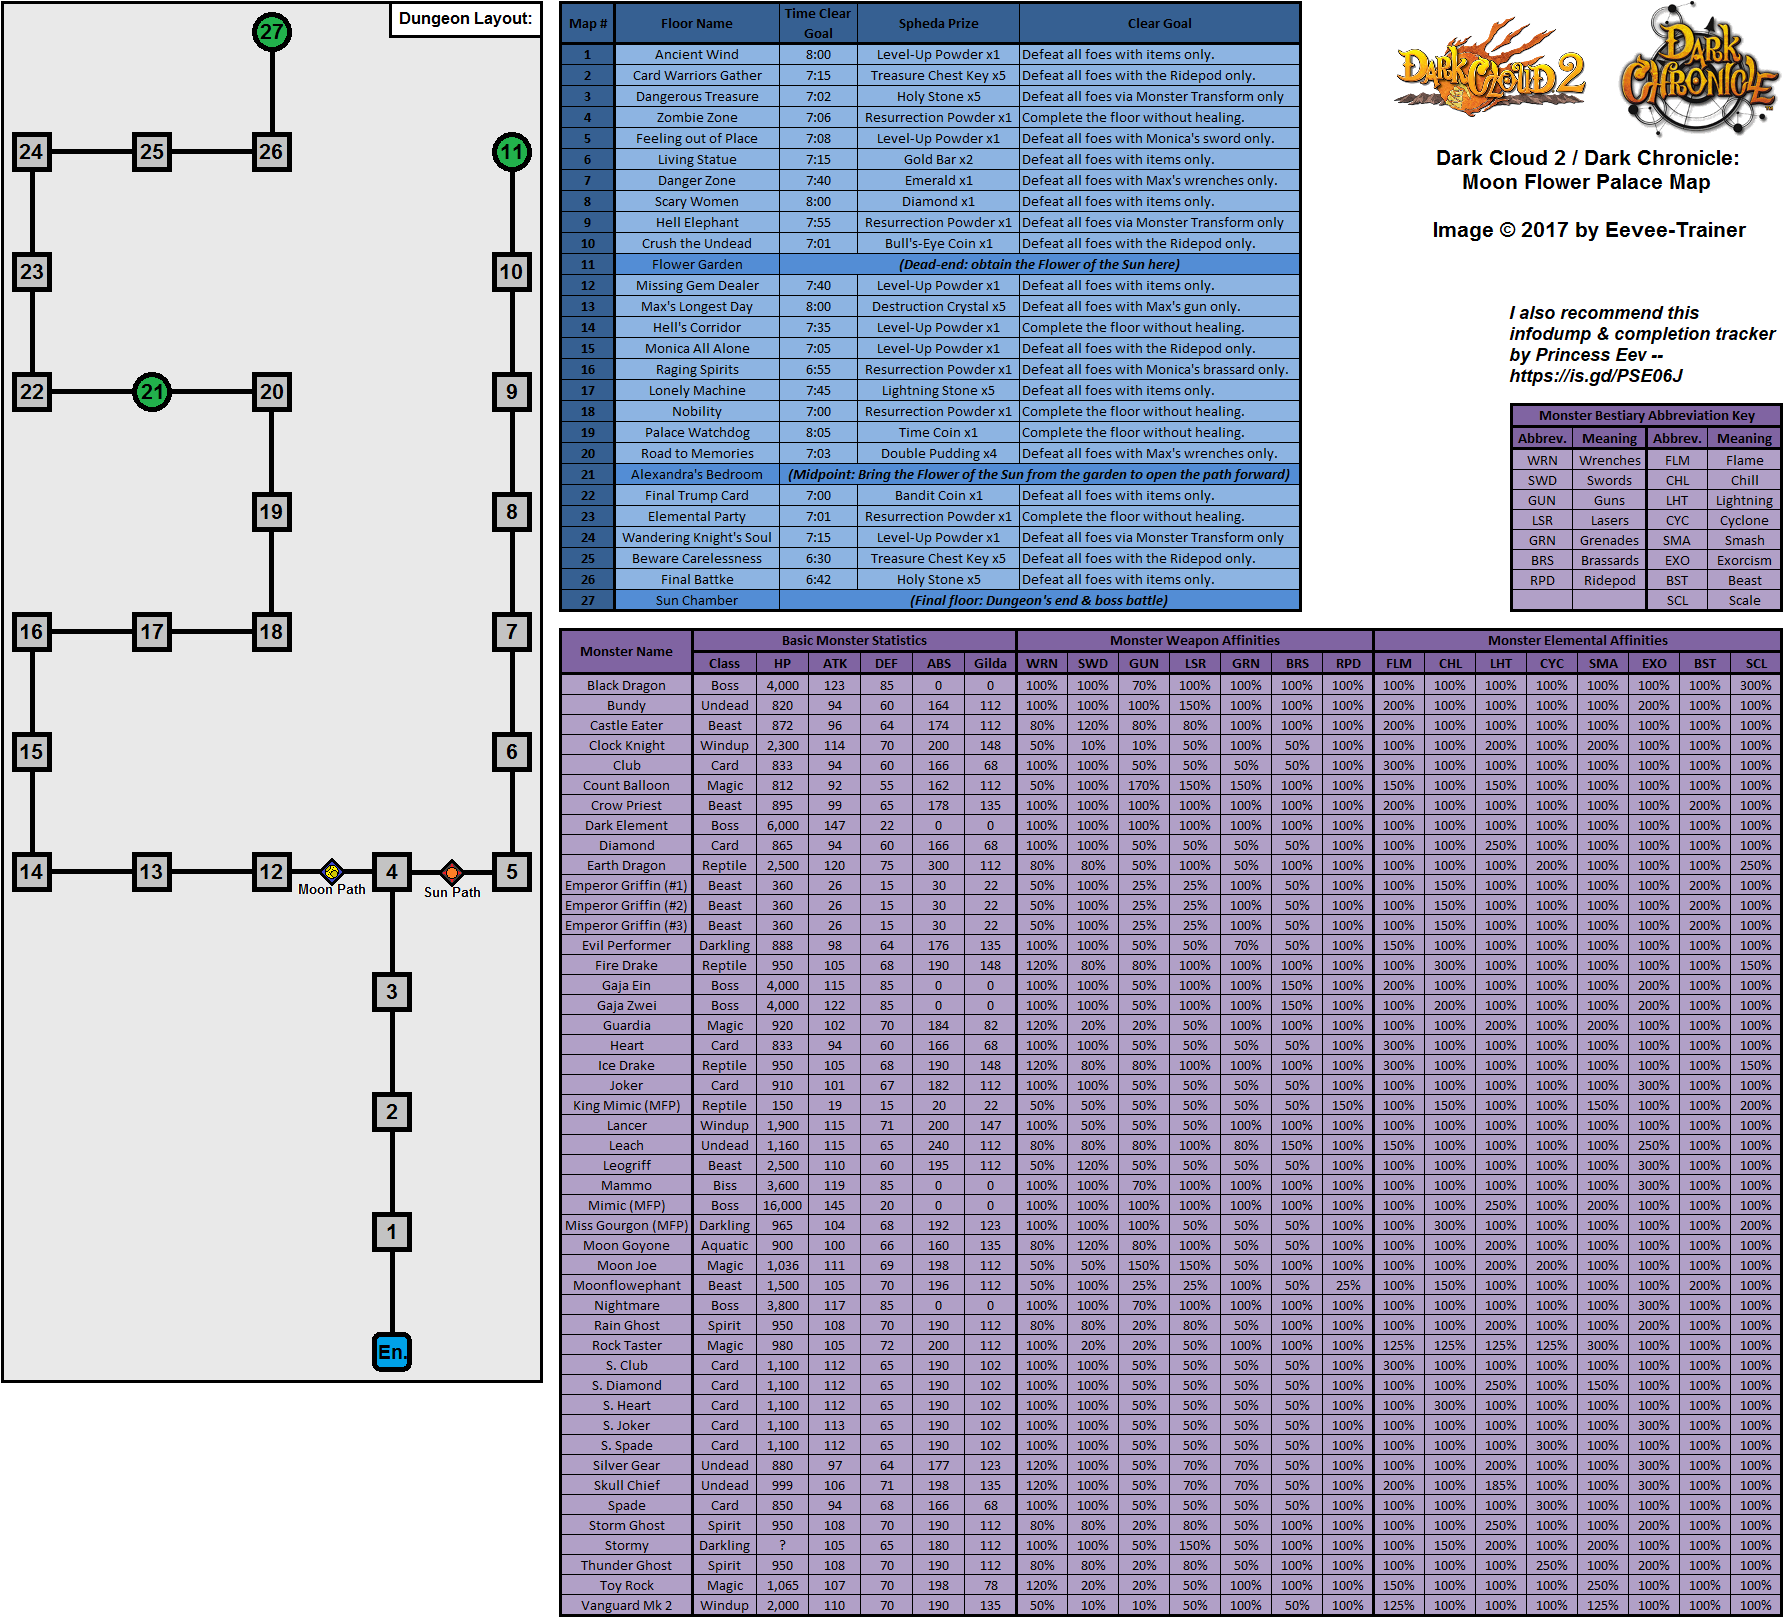
Task: Select the Sun Path diamond marker
Action: click(x=452, y=872)
